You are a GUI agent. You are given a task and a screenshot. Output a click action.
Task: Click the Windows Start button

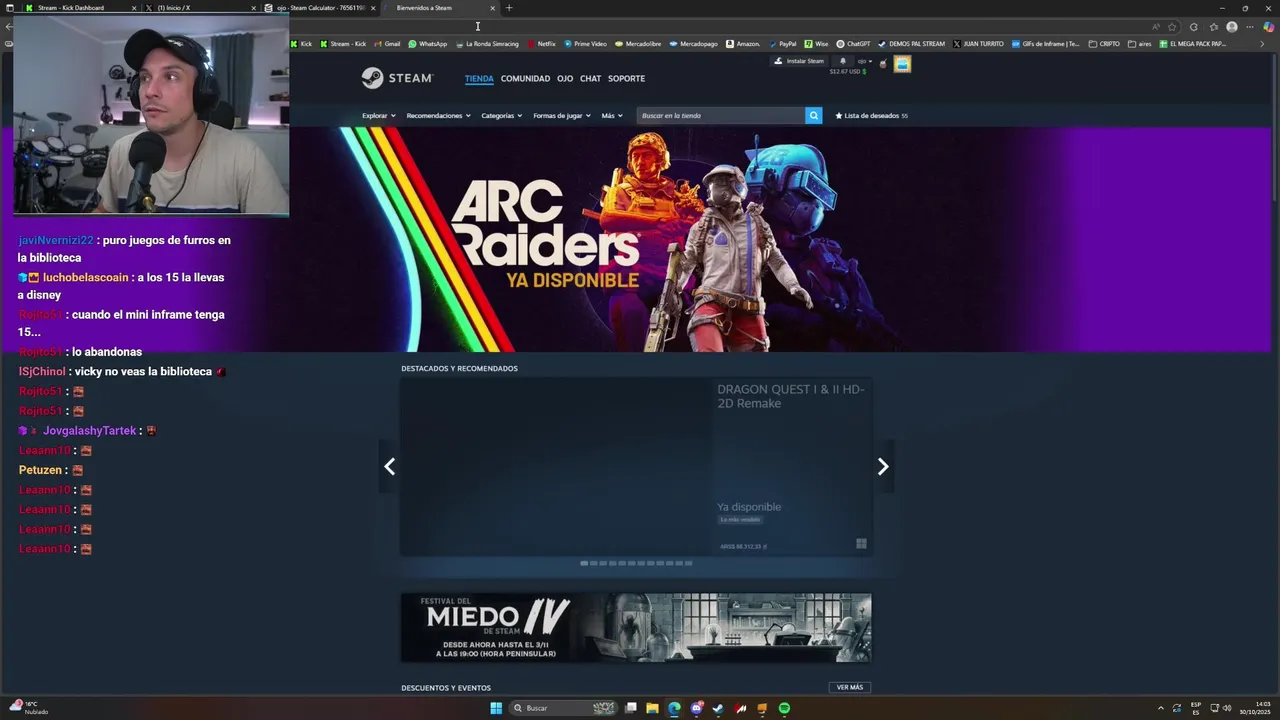pos(496,708)
